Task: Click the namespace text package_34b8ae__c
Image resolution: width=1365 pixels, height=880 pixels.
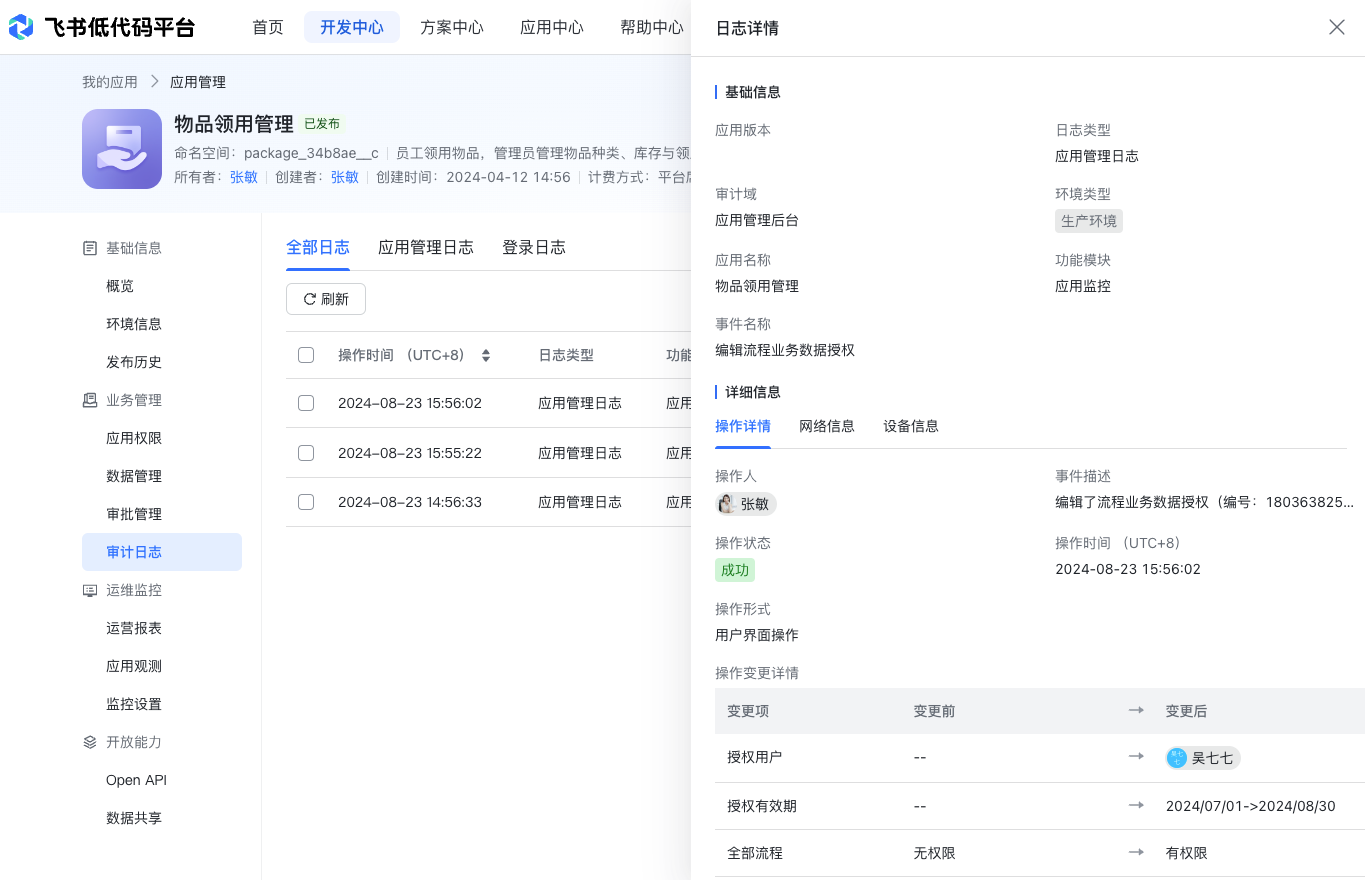Action: (x=311, y=152)
